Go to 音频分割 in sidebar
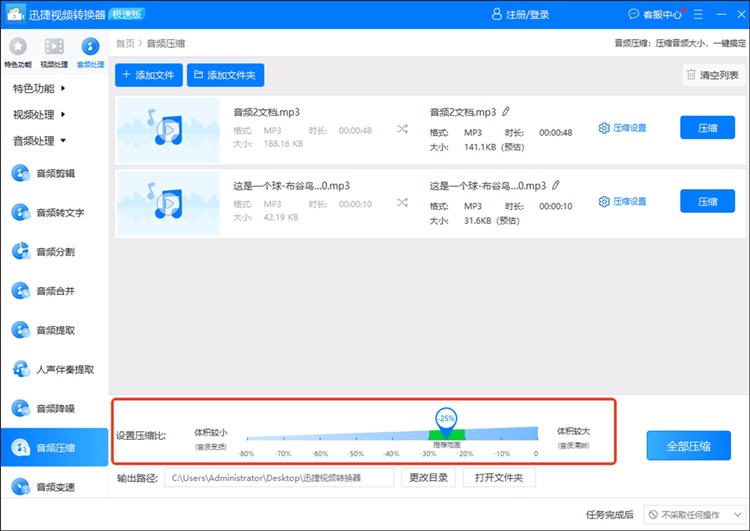 [55, 252]
